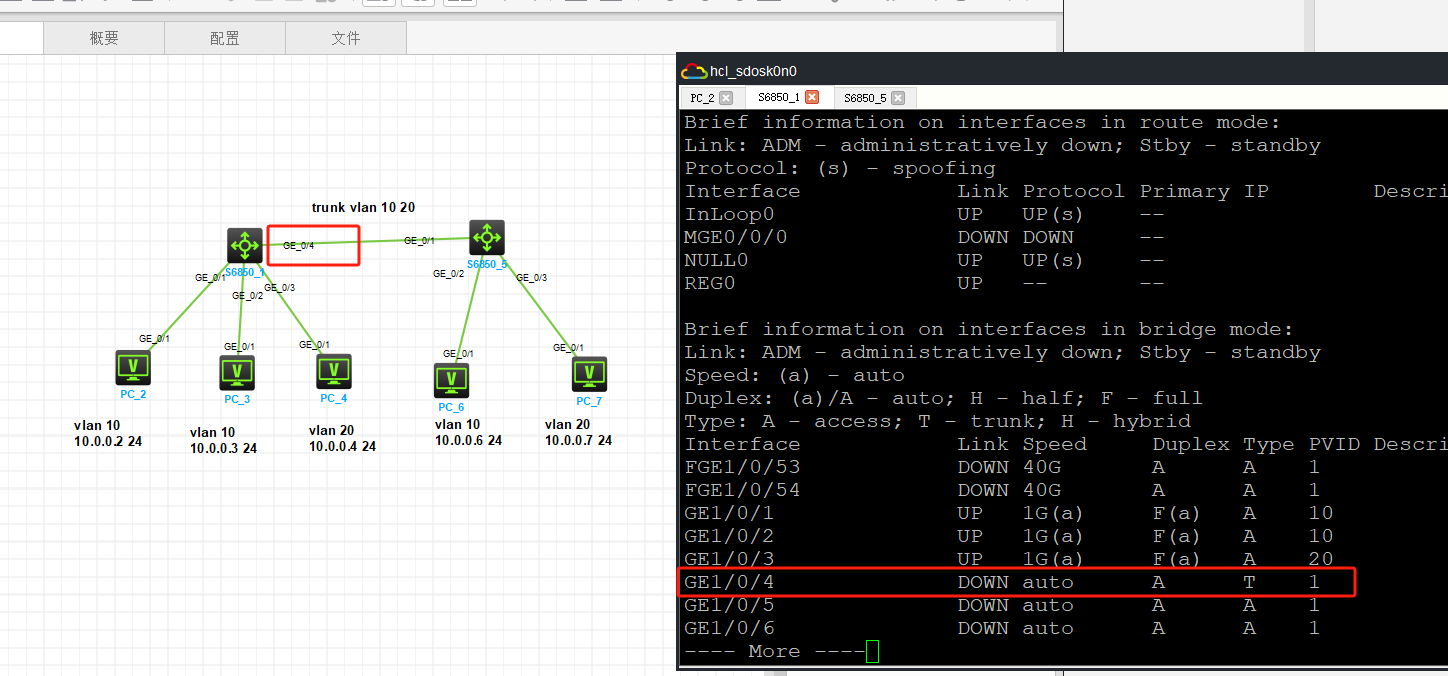Close the PC_2 terminal tab
This screenshot has width=1448, height=676.
(x=726, y=98)
